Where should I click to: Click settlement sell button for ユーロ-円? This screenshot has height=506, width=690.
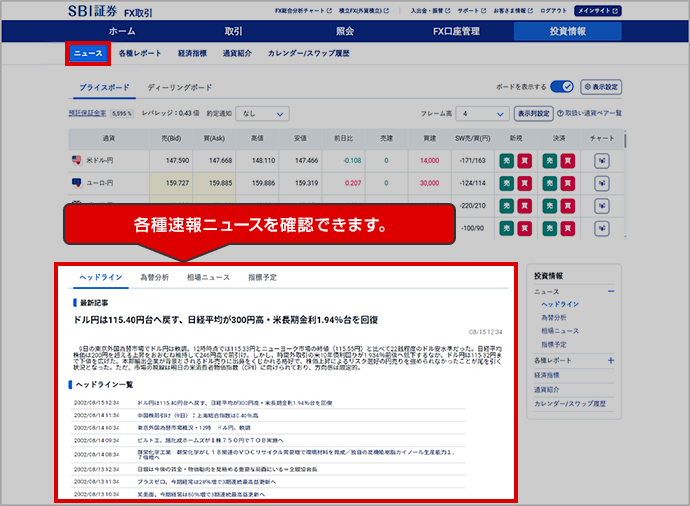pos(550,183)
